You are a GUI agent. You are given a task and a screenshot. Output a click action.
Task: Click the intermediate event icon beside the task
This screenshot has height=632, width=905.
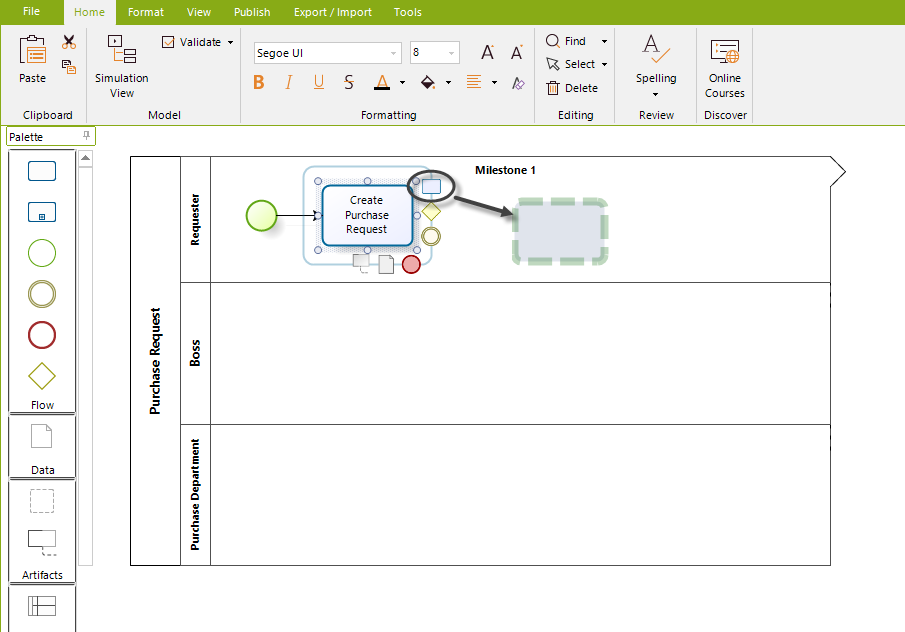coord(431,236)
